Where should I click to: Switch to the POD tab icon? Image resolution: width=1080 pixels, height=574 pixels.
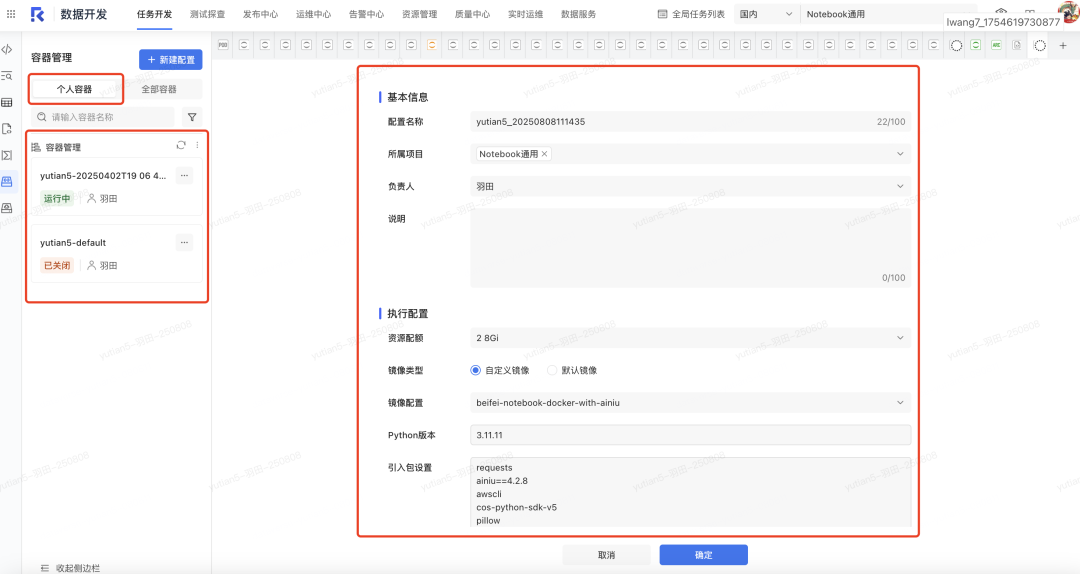pos(223,45)
